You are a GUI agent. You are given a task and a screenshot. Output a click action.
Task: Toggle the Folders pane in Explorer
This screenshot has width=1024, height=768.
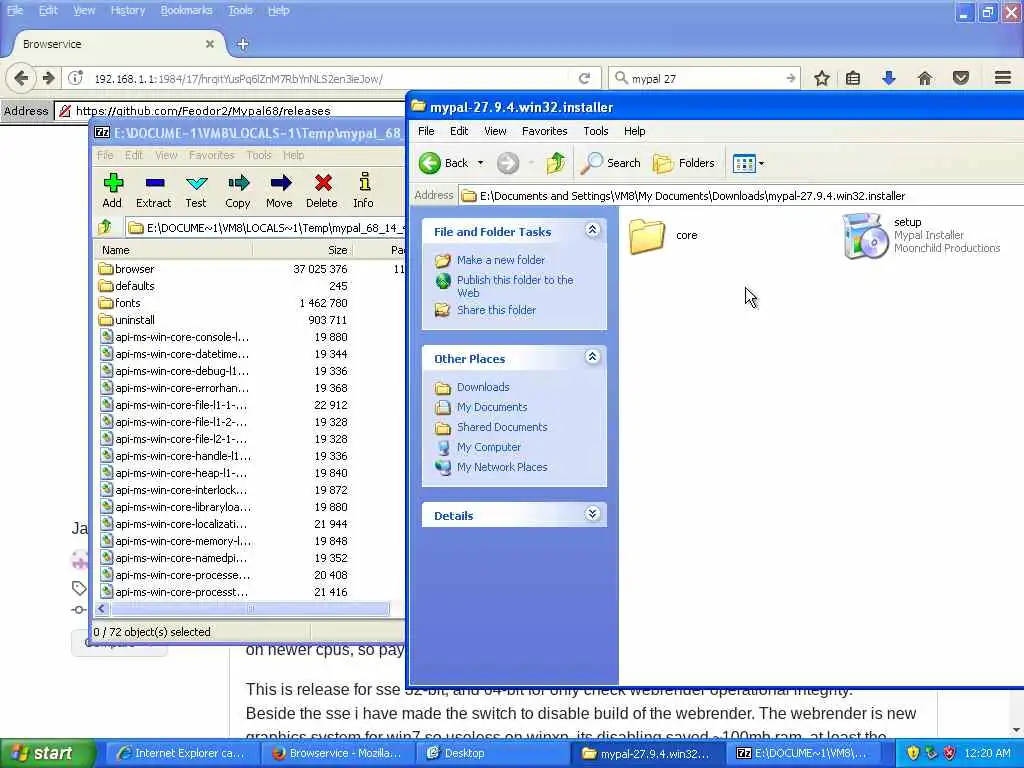(x=684, y=163)
